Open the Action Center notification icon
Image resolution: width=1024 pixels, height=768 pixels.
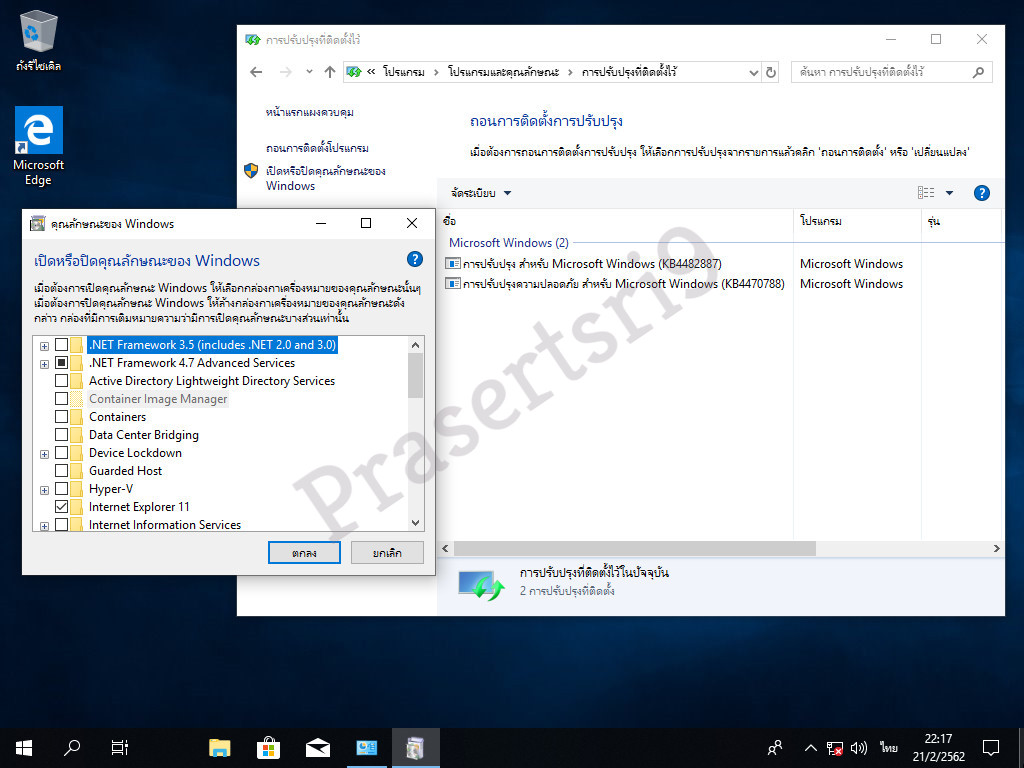[991, 748]
